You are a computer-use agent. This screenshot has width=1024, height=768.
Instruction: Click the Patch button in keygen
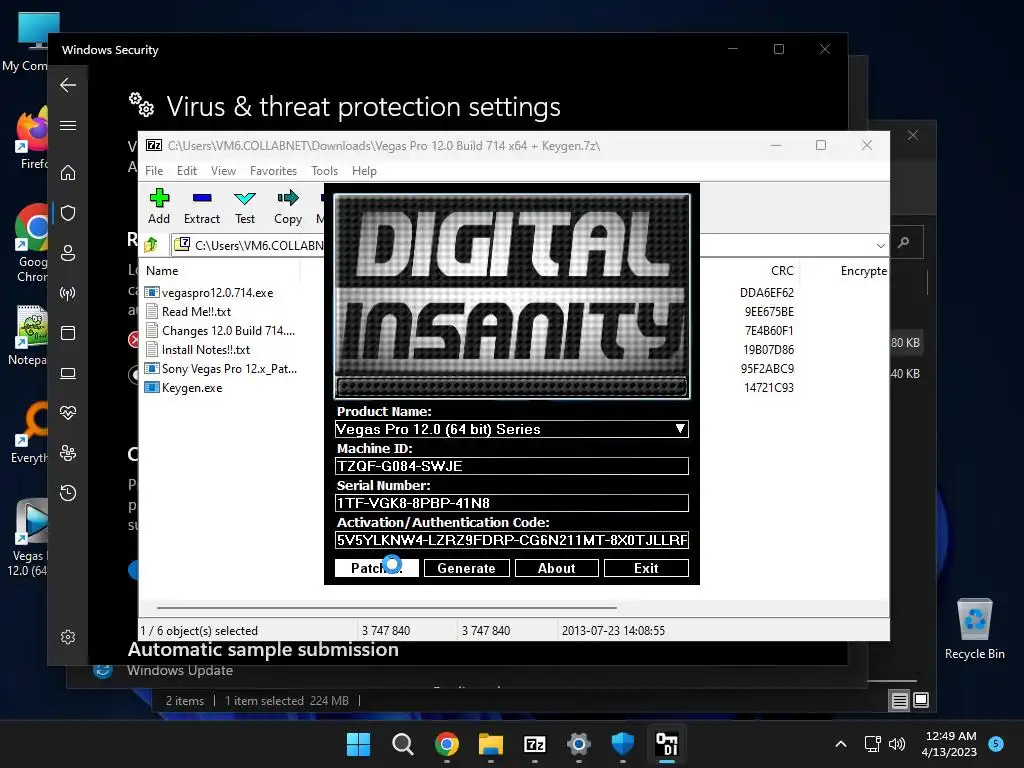pos(377,568)
